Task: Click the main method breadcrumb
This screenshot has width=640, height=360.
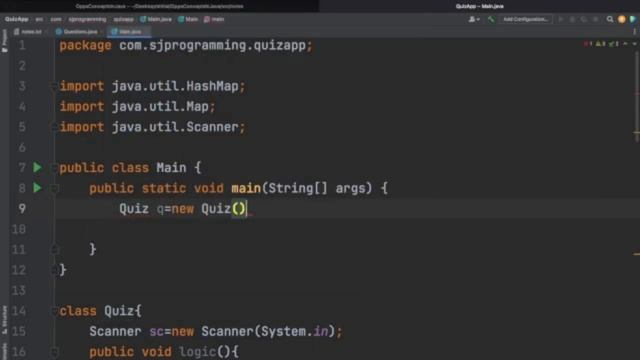Action: (214, 19)
